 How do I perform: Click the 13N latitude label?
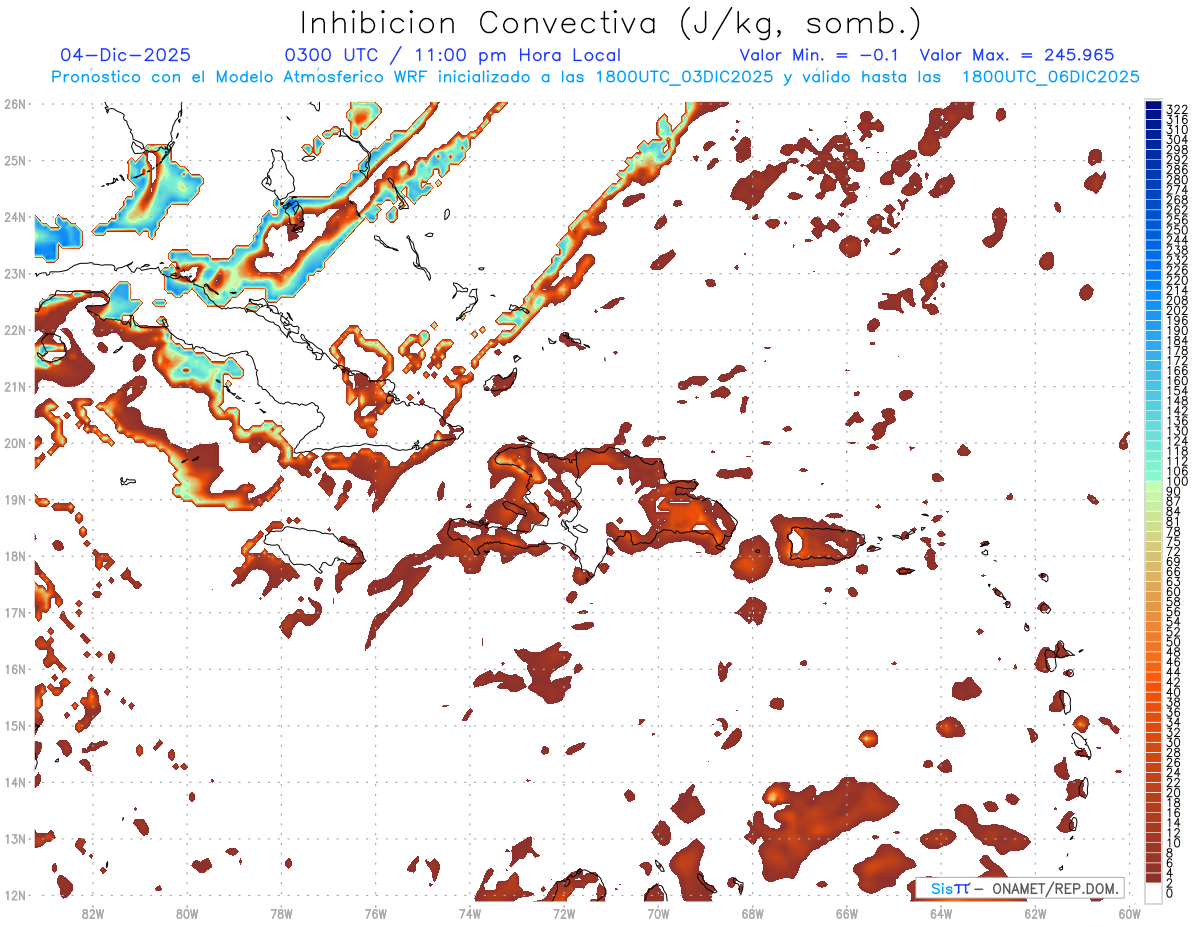coord(15,838)
